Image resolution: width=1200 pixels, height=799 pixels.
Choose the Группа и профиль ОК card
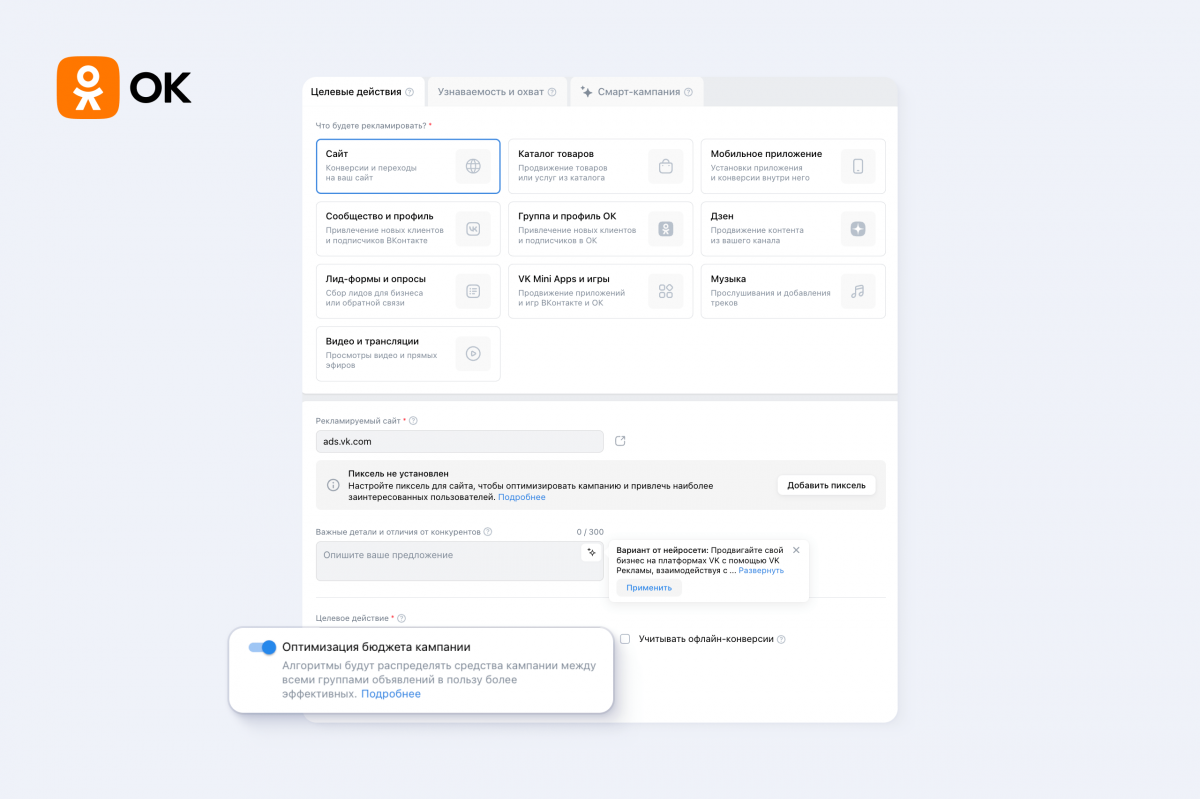coord(600,229)
